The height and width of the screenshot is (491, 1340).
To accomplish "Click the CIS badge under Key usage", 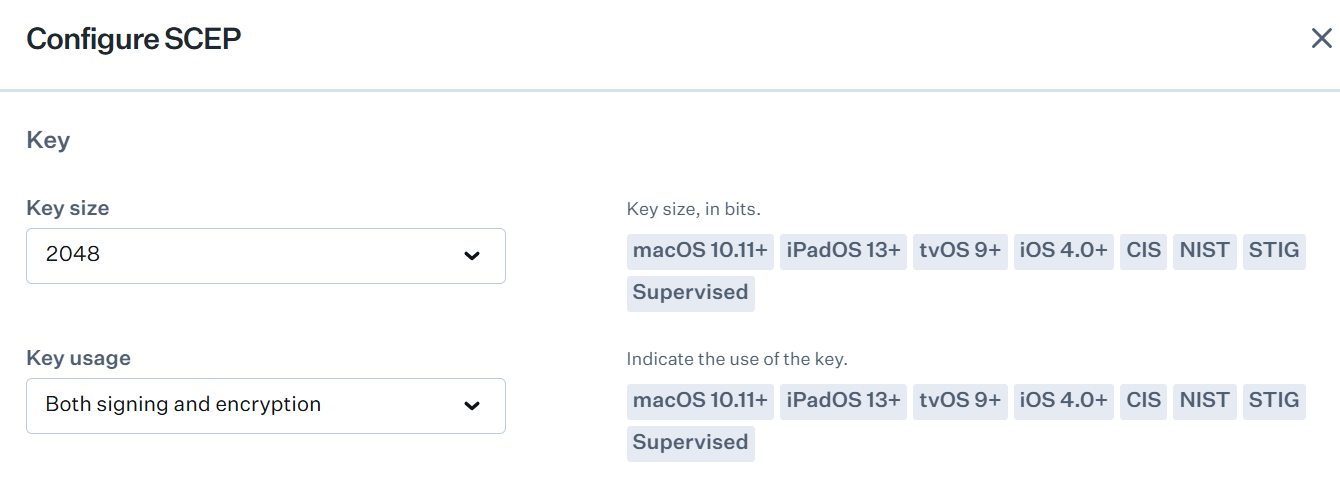I will click(1143, 401).
